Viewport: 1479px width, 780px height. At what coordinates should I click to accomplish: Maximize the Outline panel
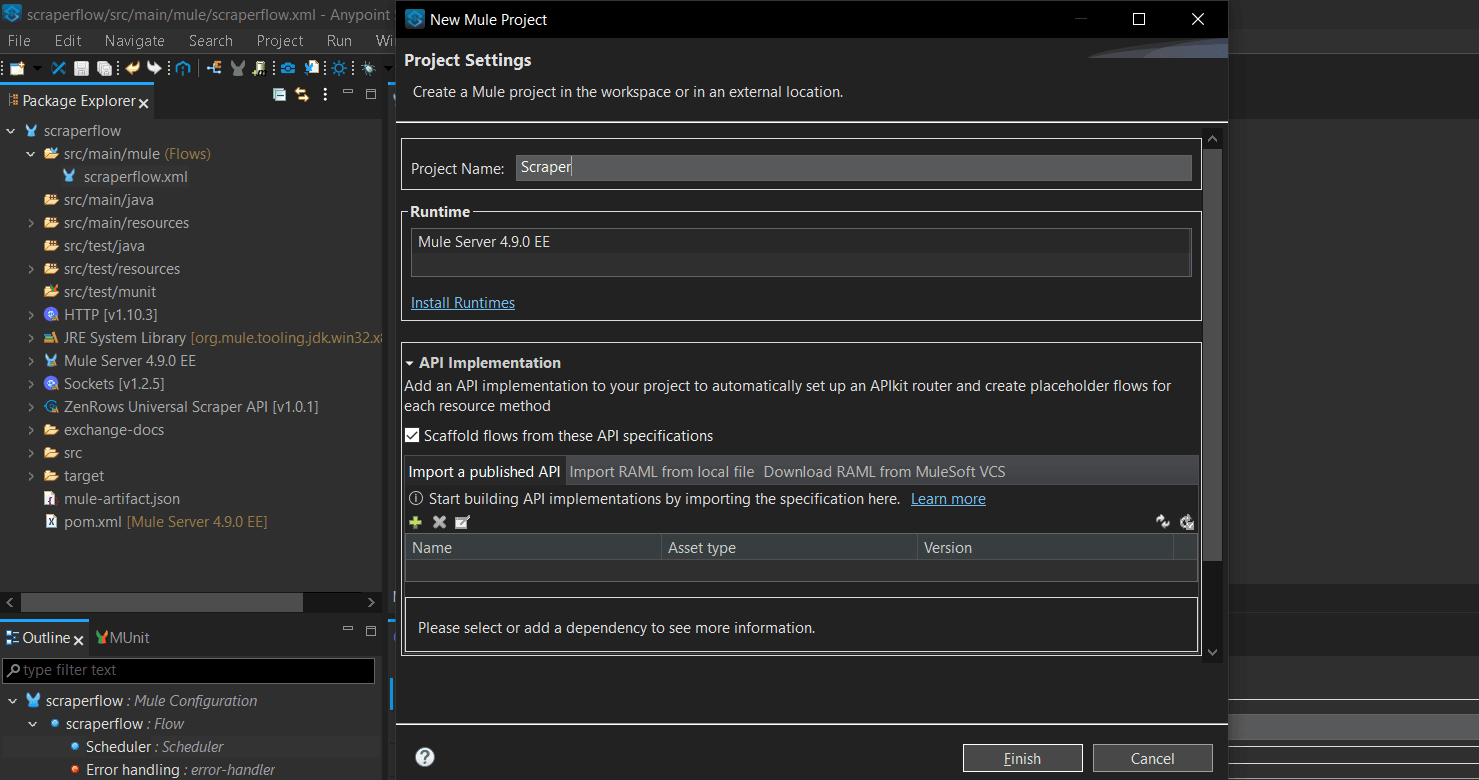tap(371, 631)
